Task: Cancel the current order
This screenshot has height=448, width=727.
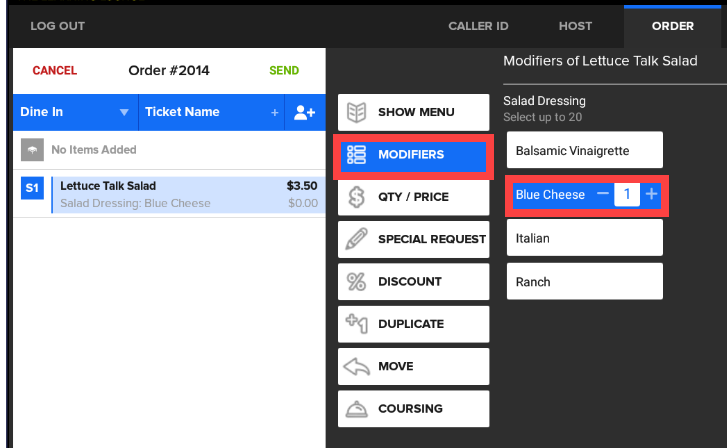Action: (x=54, y=71)
